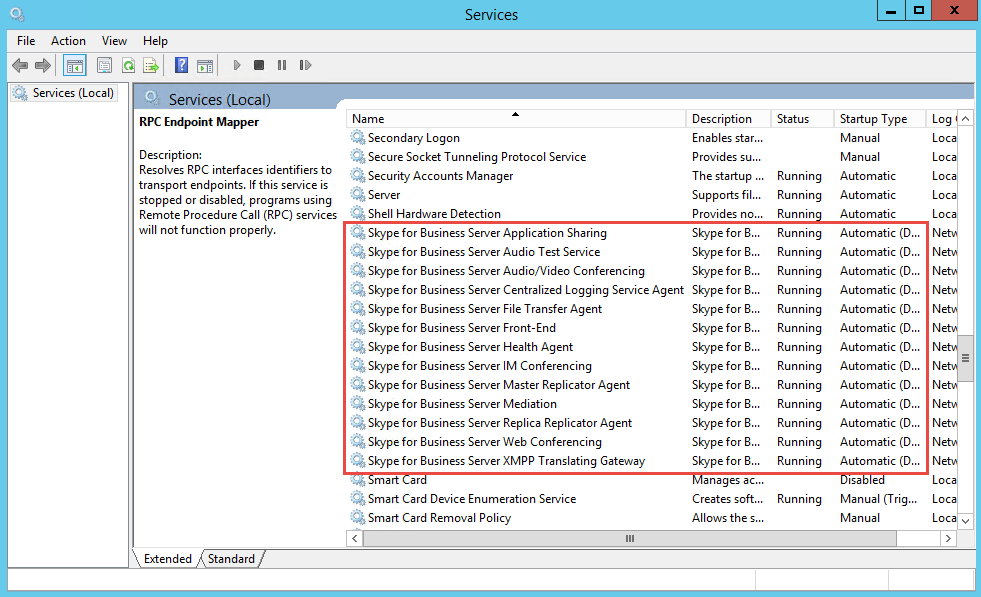Click gear icon beside Security Accounts Manager
The height and width of the screenshot is (597, 981).
(358, 175)
